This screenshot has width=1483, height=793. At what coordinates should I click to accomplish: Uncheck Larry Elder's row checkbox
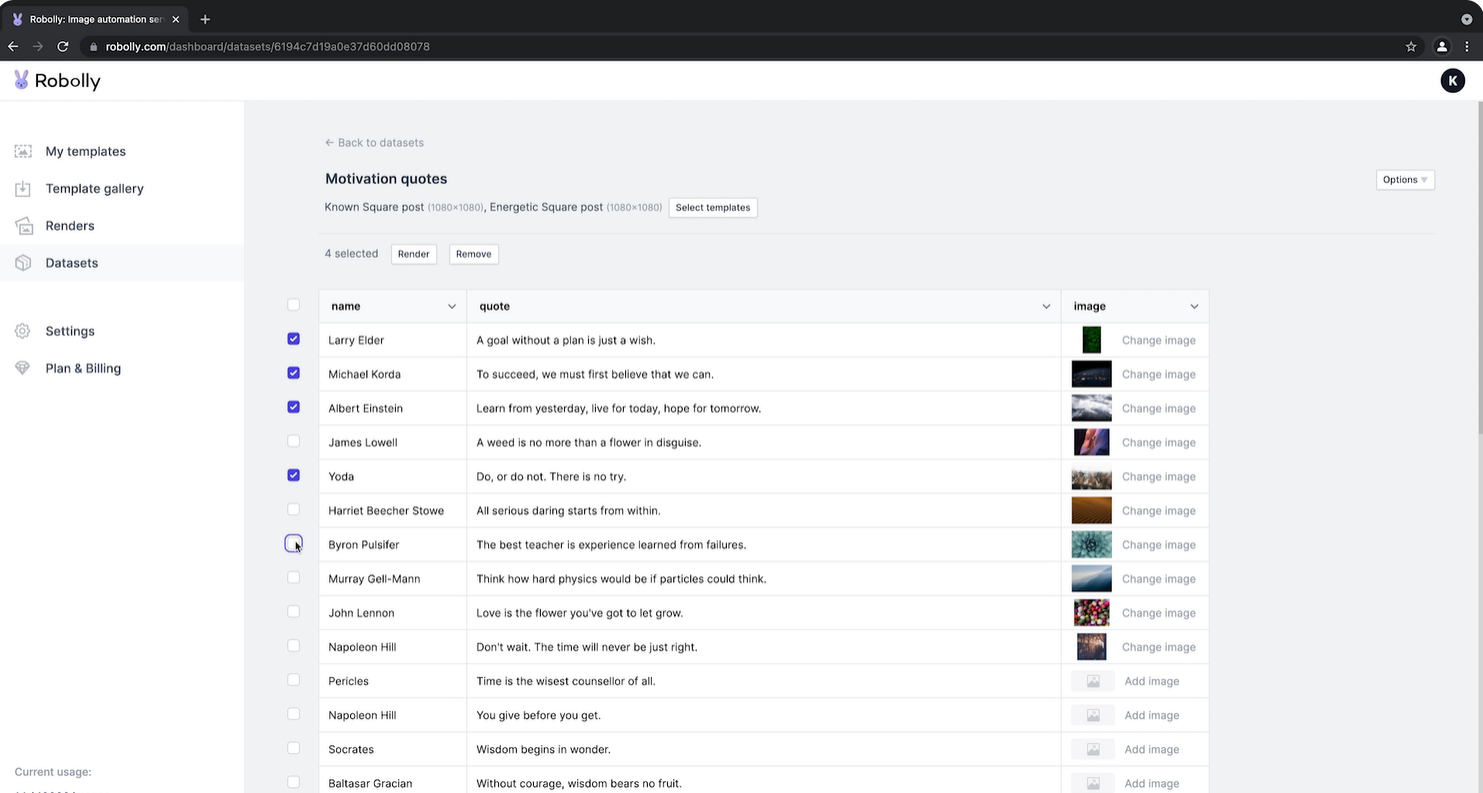[x=293, y=339]
